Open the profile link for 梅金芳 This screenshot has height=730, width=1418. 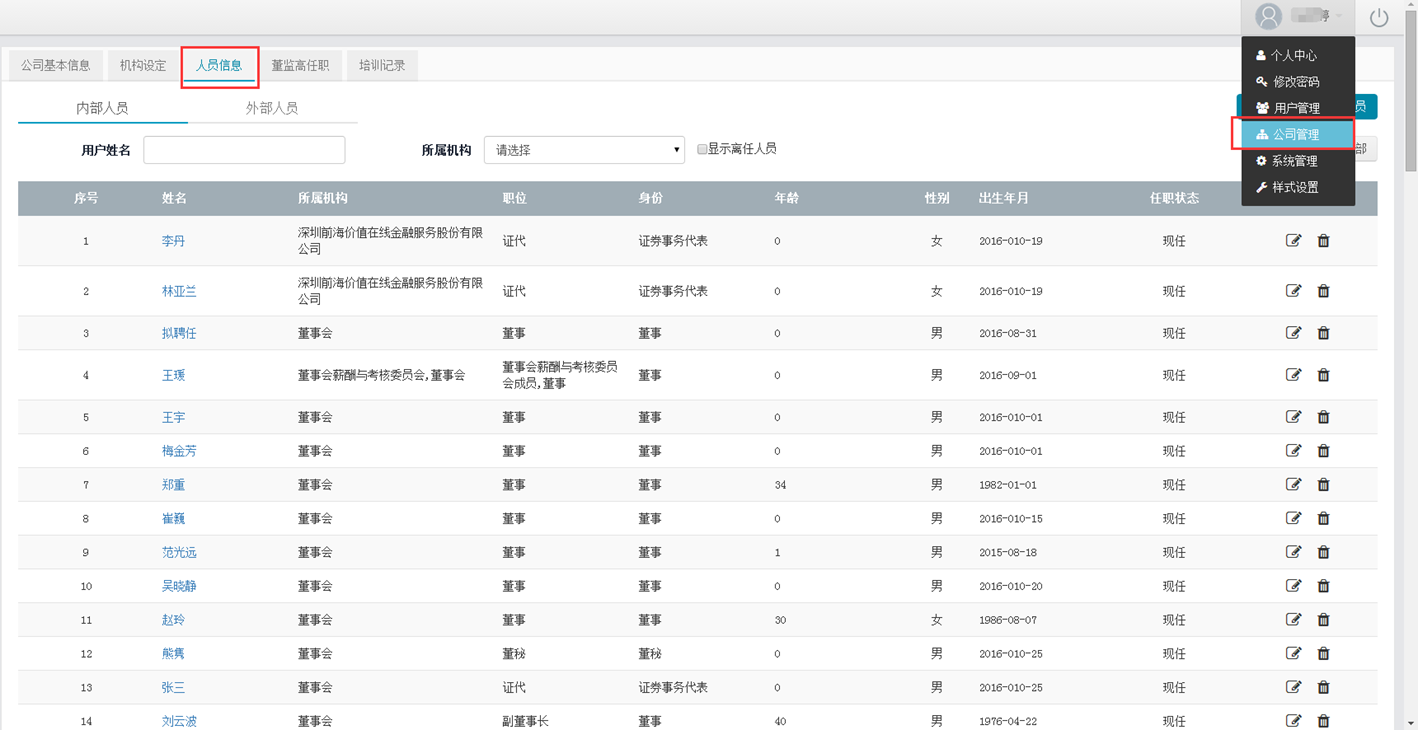[179, 451]
